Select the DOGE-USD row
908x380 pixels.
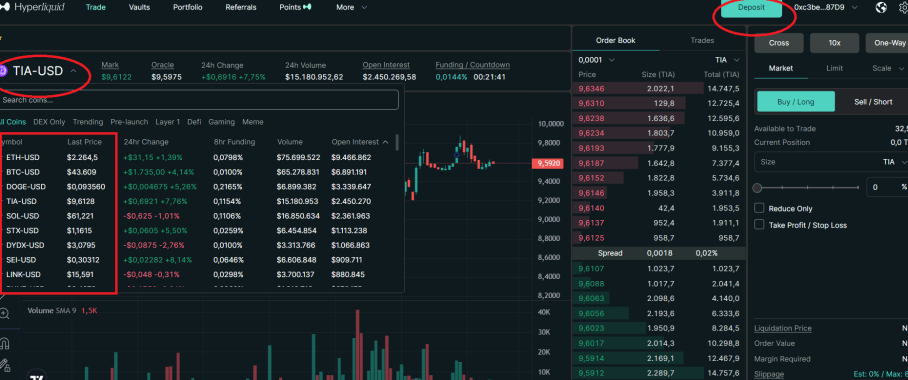click(x=198, y=187)
